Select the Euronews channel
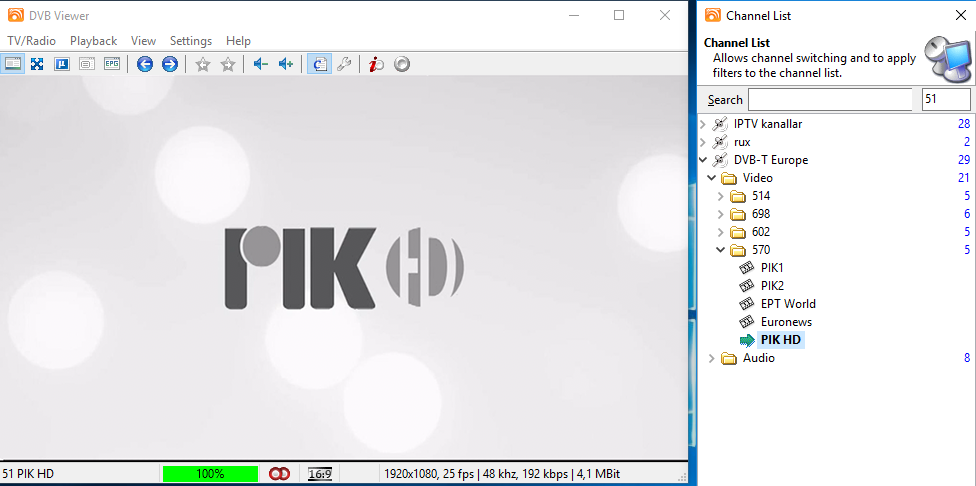 tap(786, 322)
